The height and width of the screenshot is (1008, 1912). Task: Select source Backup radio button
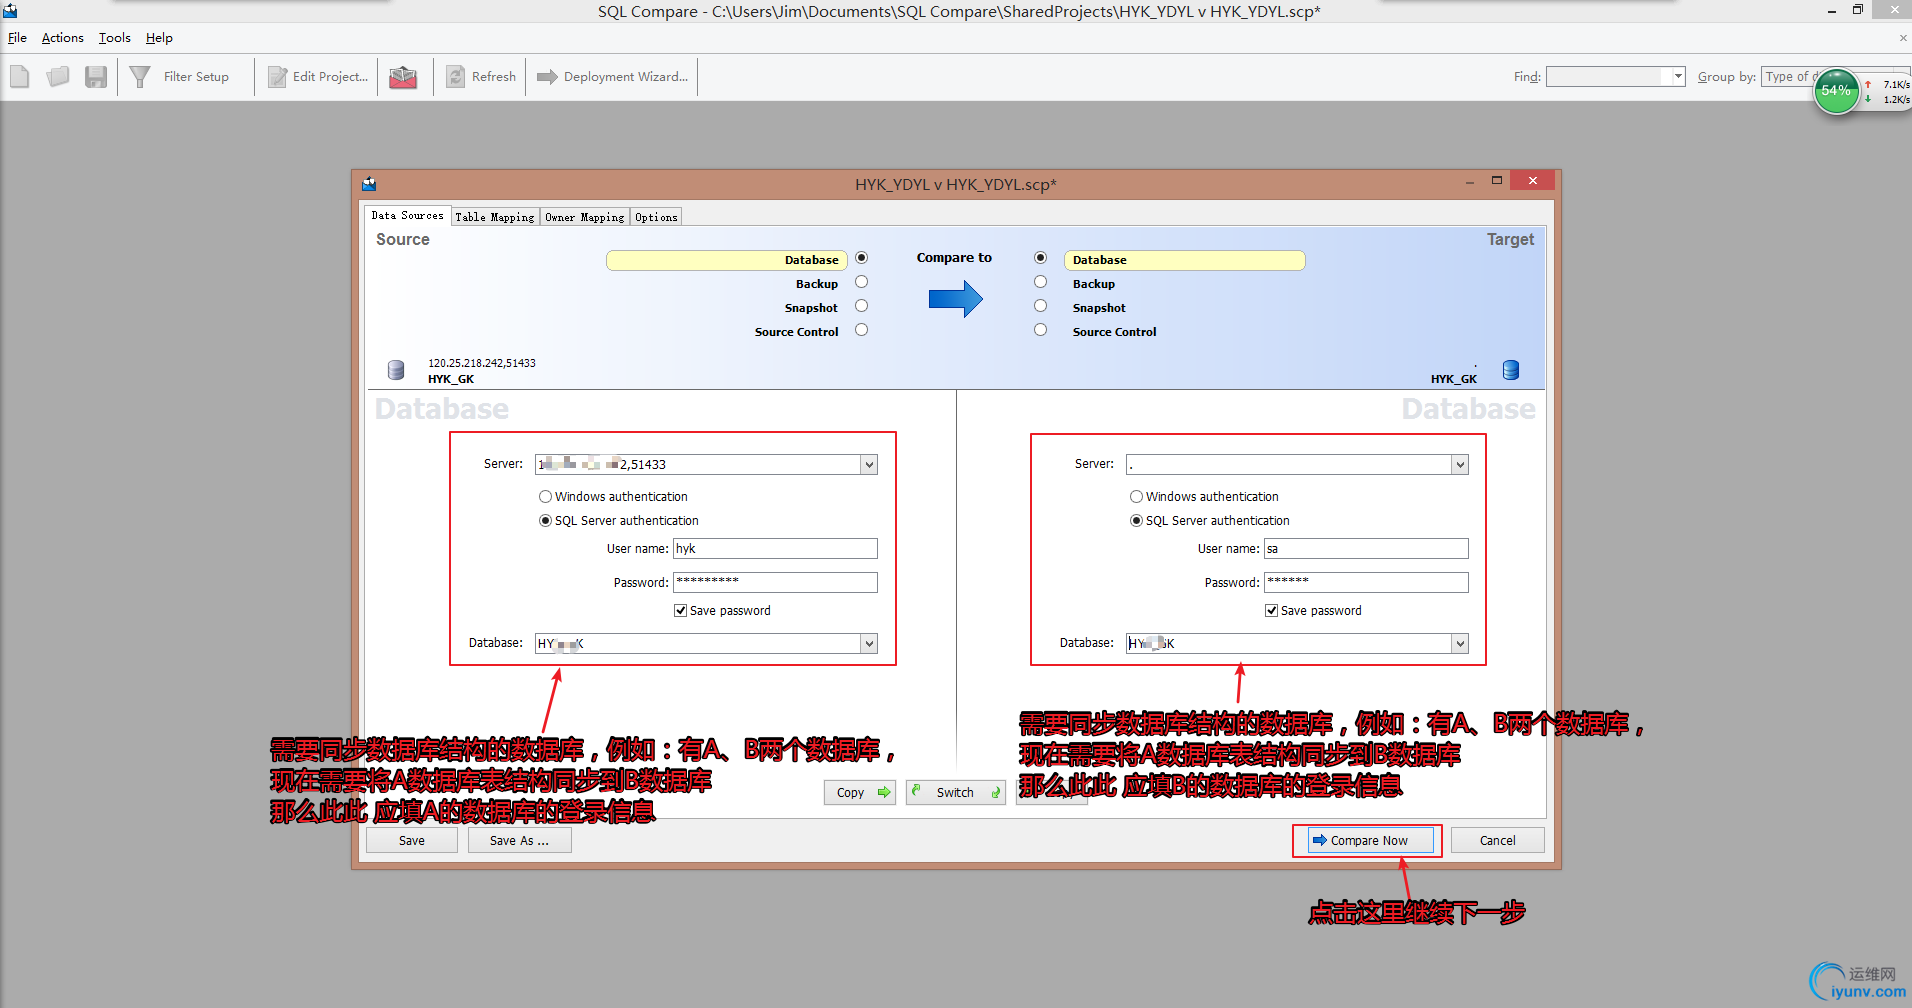tap(861, 282)
